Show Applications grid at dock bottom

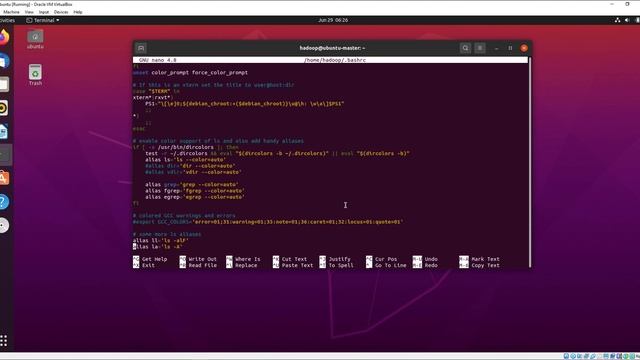[x=4, y=340]
